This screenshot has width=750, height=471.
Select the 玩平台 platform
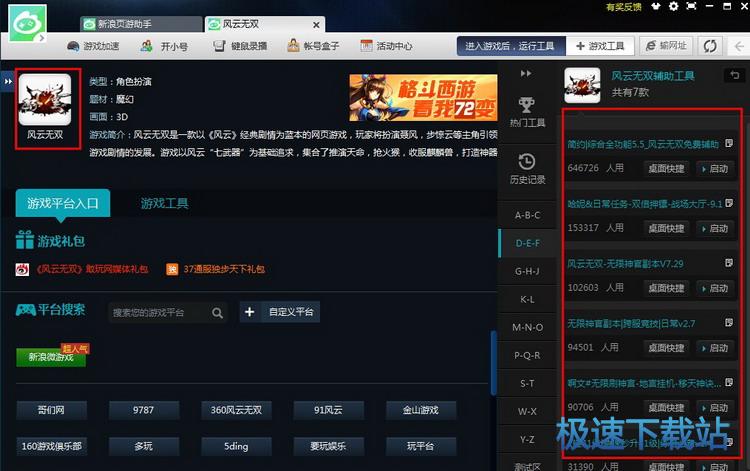421,446
